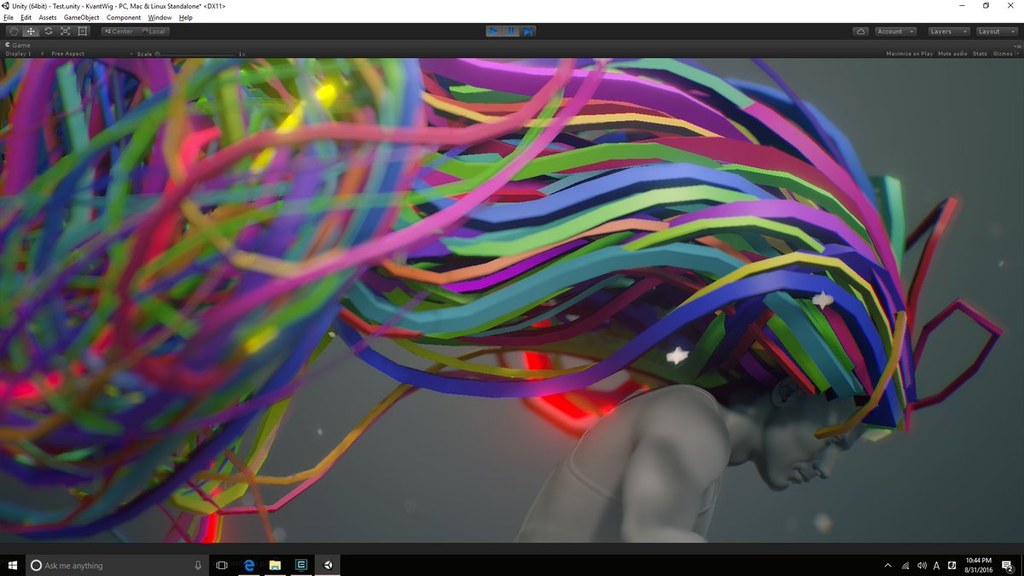
Task: Toggle Maximize on Play
Action: click(x=909, y=54)
